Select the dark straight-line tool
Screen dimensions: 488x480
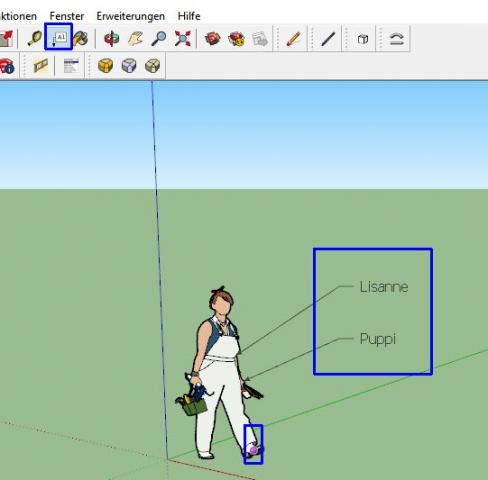pos(328,39)
